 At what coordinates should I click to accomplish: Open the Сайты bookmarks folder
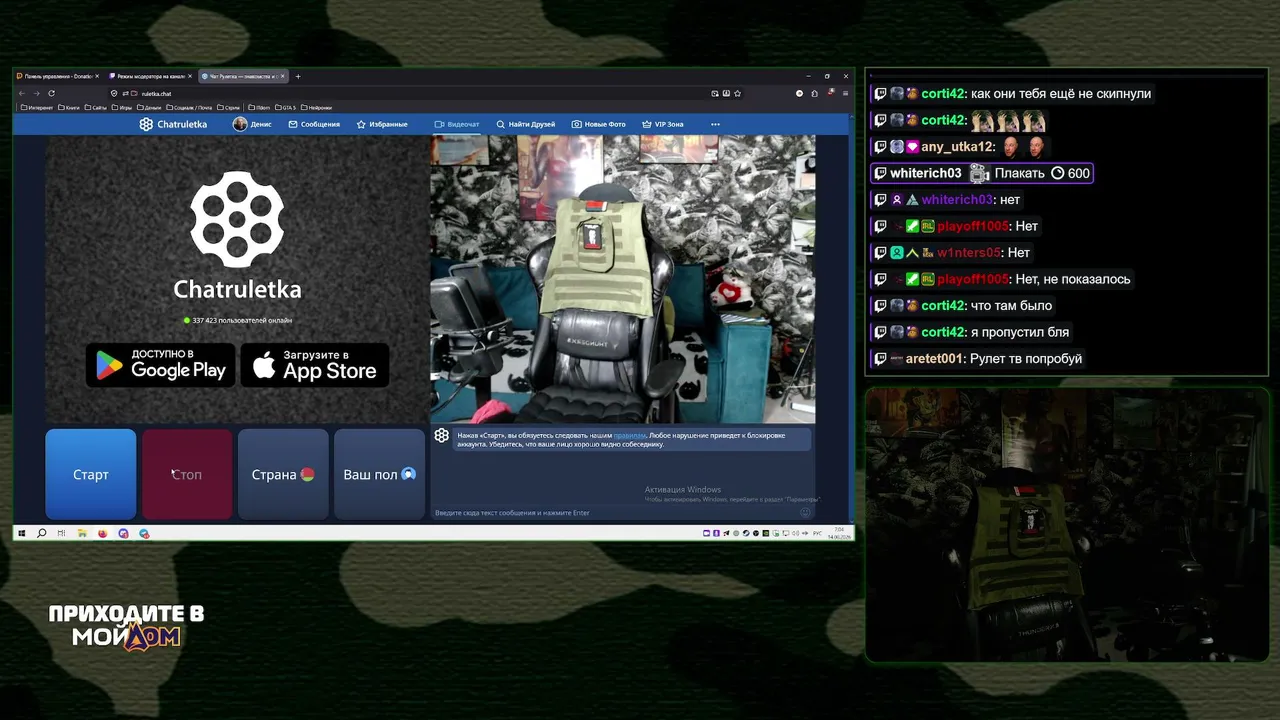(x=96, y=107)
